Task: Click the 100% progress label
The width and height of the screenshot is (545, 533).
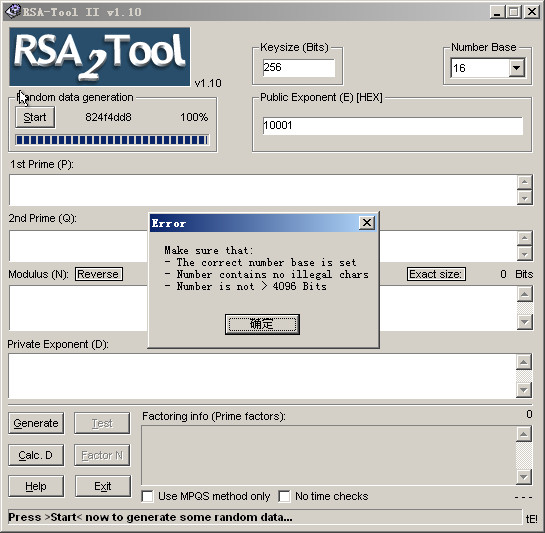Action: tap(194, 118)
